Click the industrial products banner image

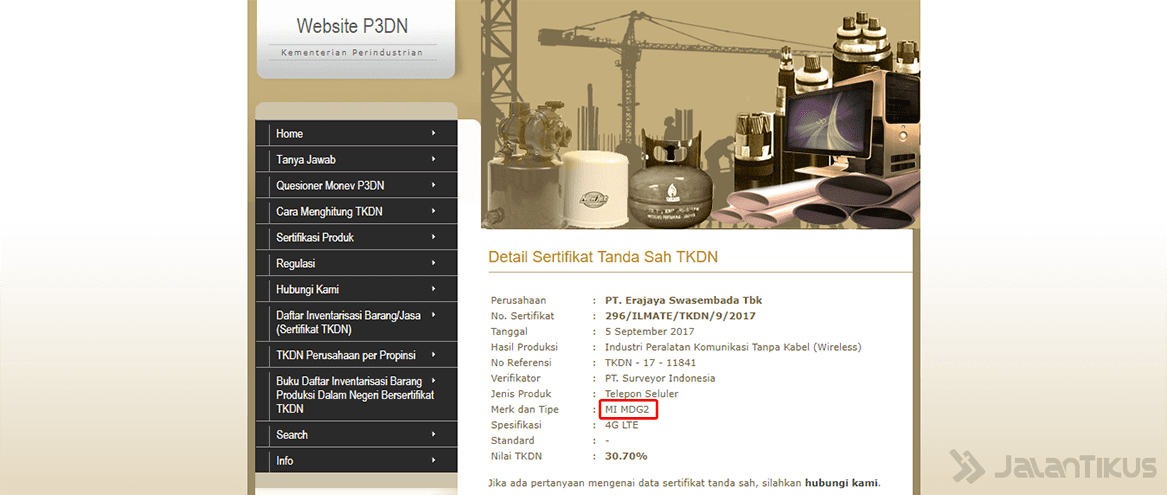[x=700, y=115]
